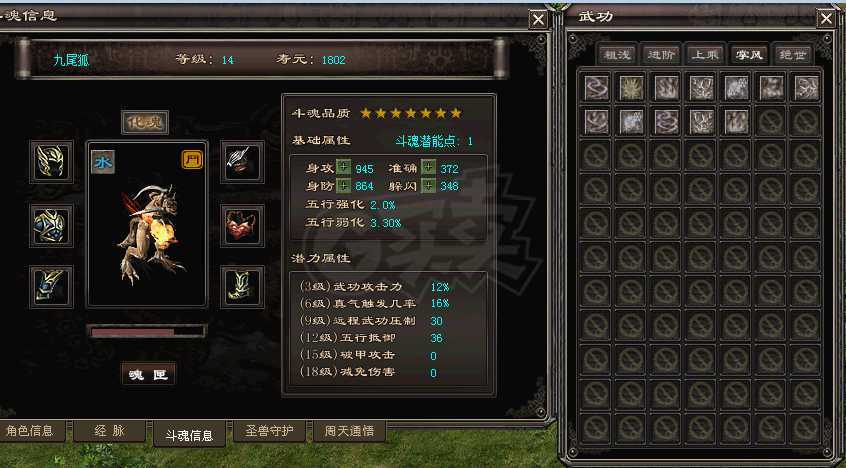Screen dimensions: 846x468
Task: Increase 躲闪 with its plus button
Action: point(428,186)
